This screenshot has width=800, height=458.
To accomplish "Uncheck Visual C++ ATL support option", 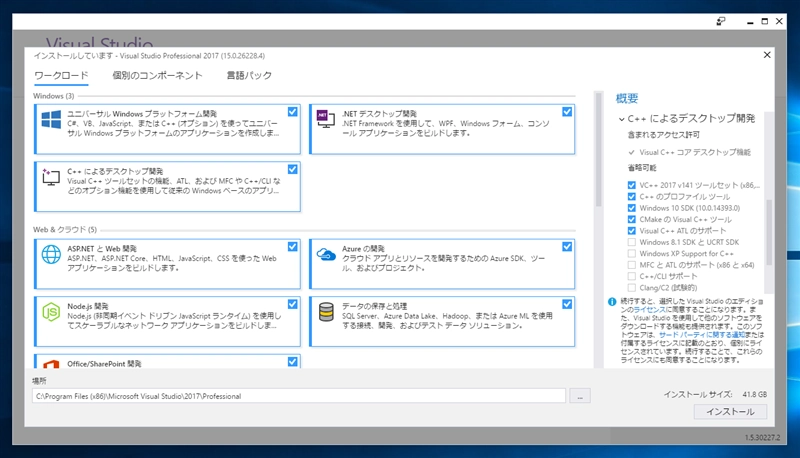I will [x=632, y=231].
